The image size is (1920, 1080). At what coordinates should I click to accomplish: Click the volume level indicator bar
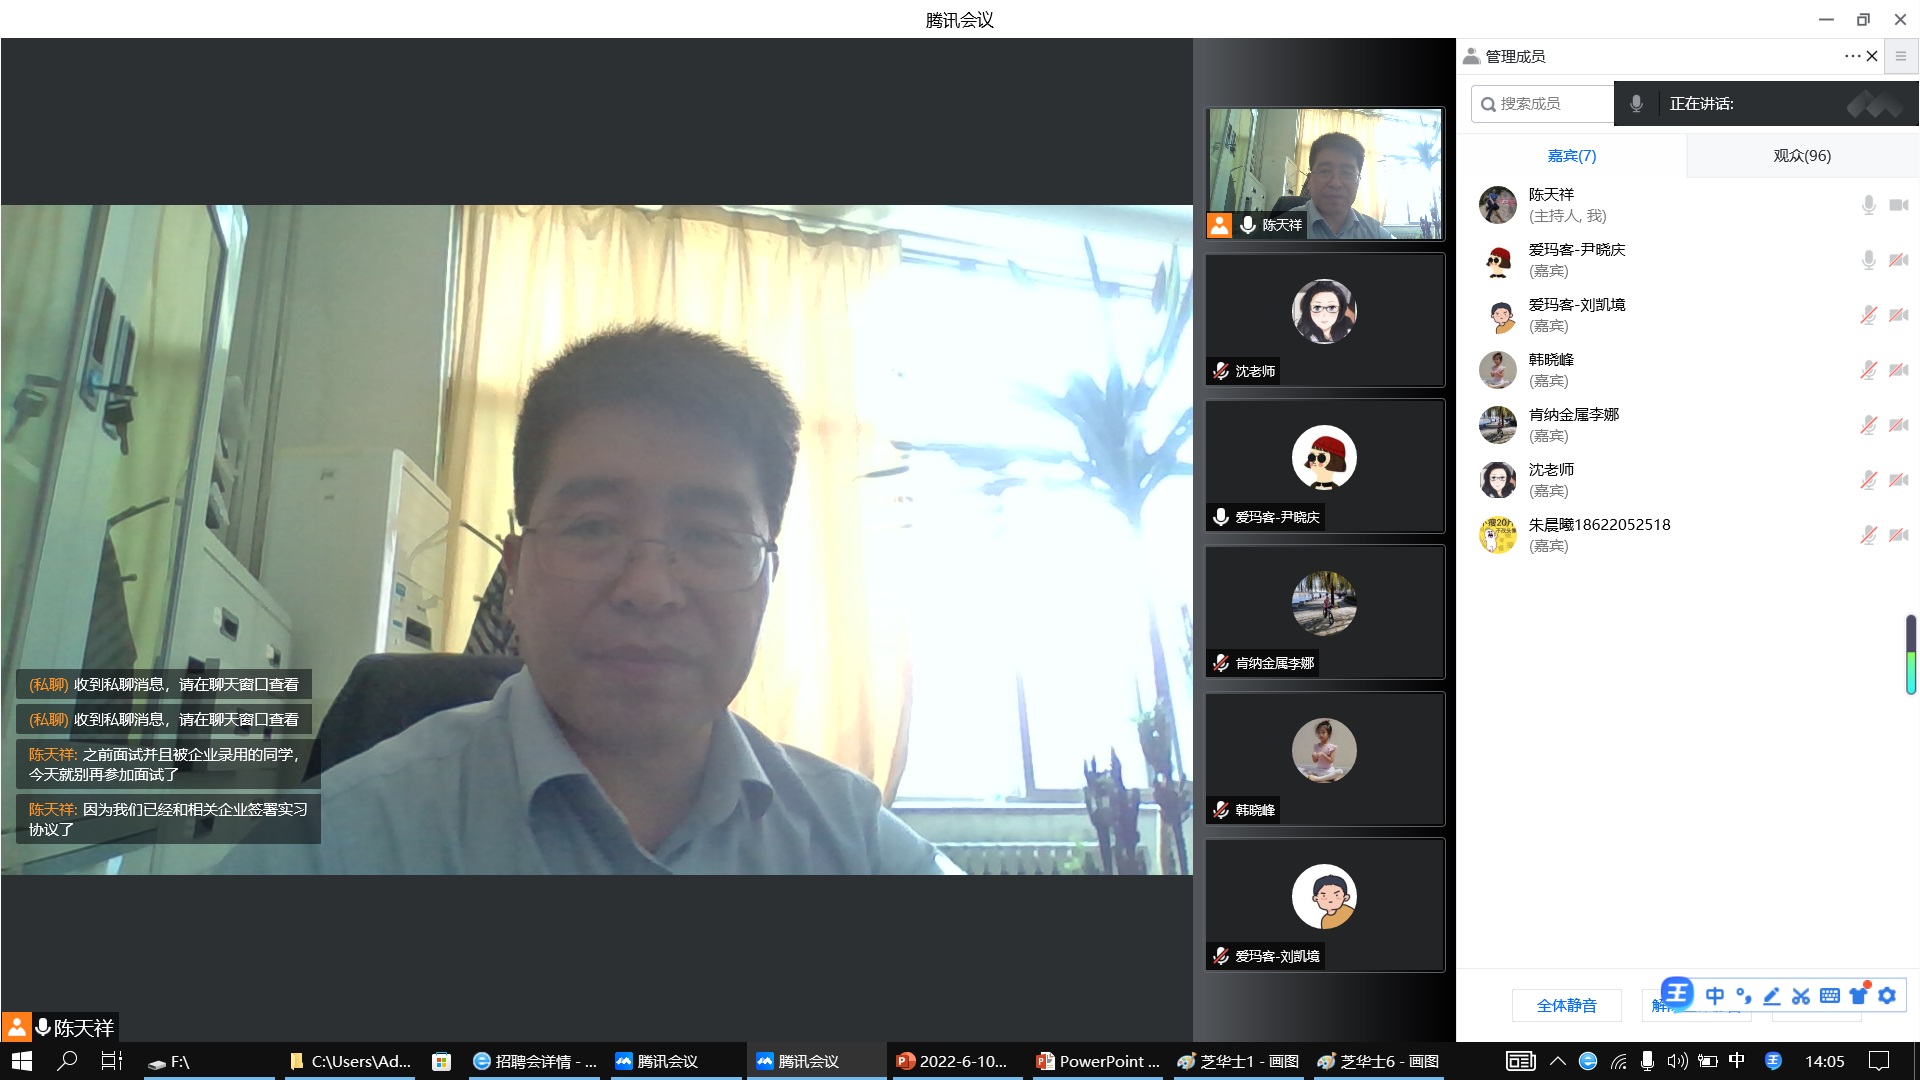(x=1910, y=655)
